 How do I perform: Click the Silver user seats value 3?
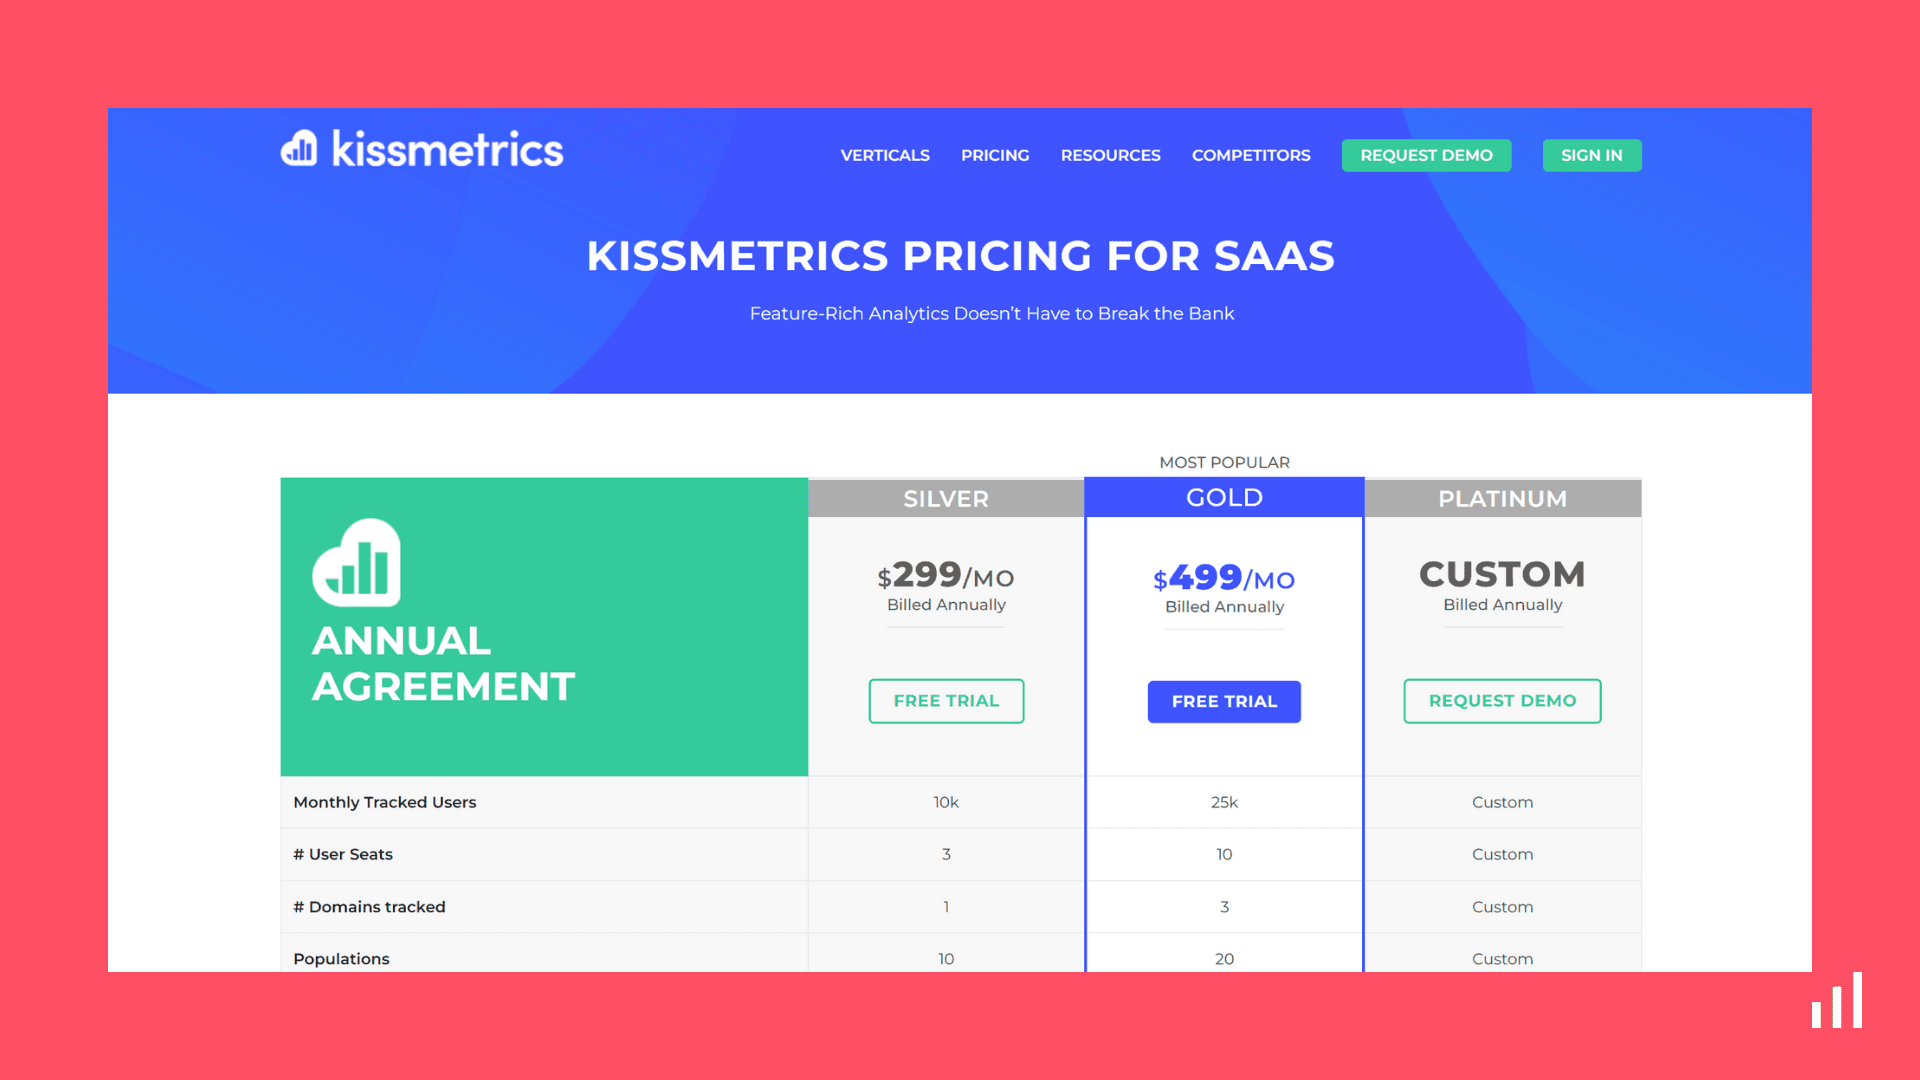coord(946,854)
